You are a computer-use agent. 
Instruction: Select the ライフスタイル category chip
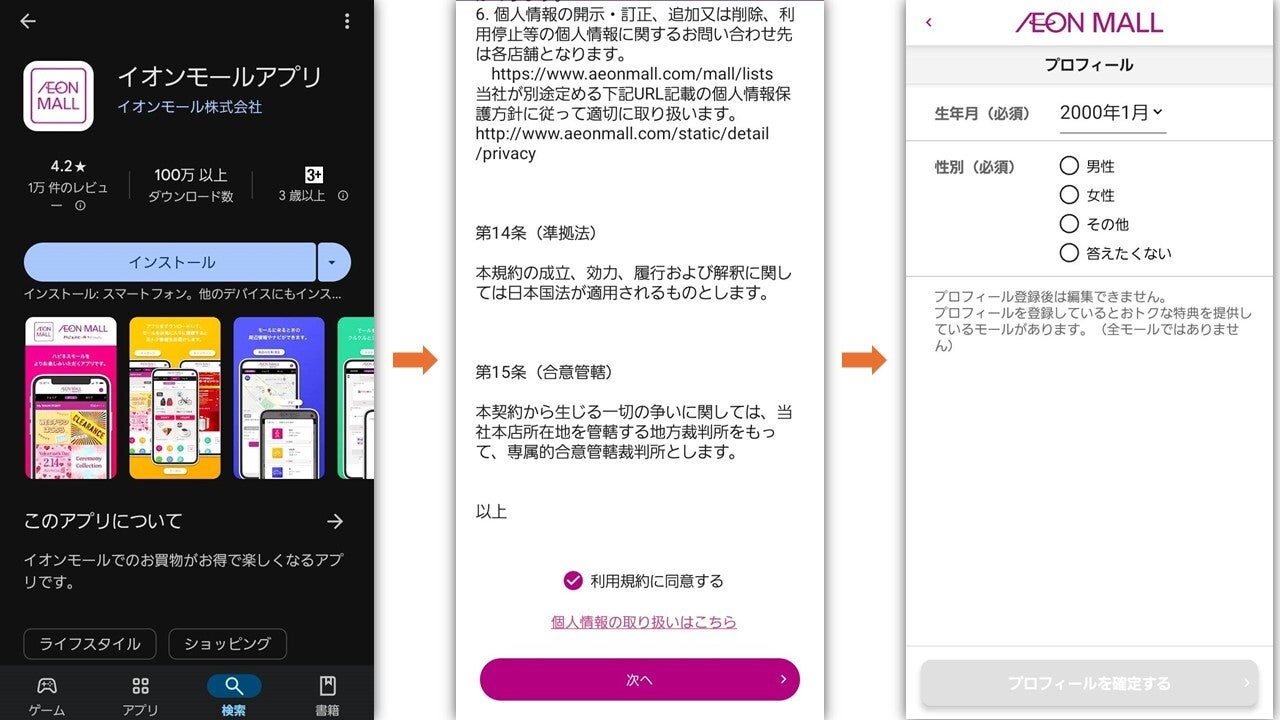90,644
